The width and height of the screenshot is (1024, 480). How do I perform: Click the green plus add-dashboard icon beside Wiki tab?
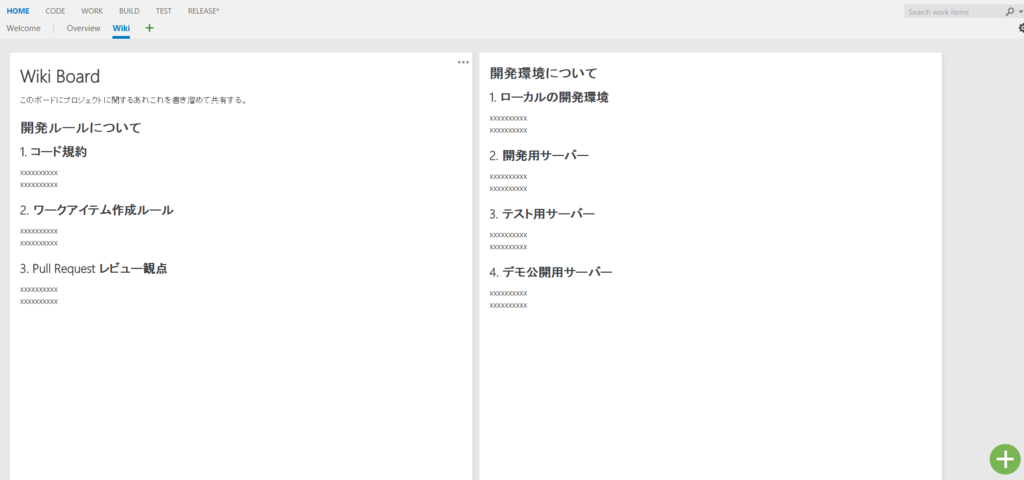point(150,28)
